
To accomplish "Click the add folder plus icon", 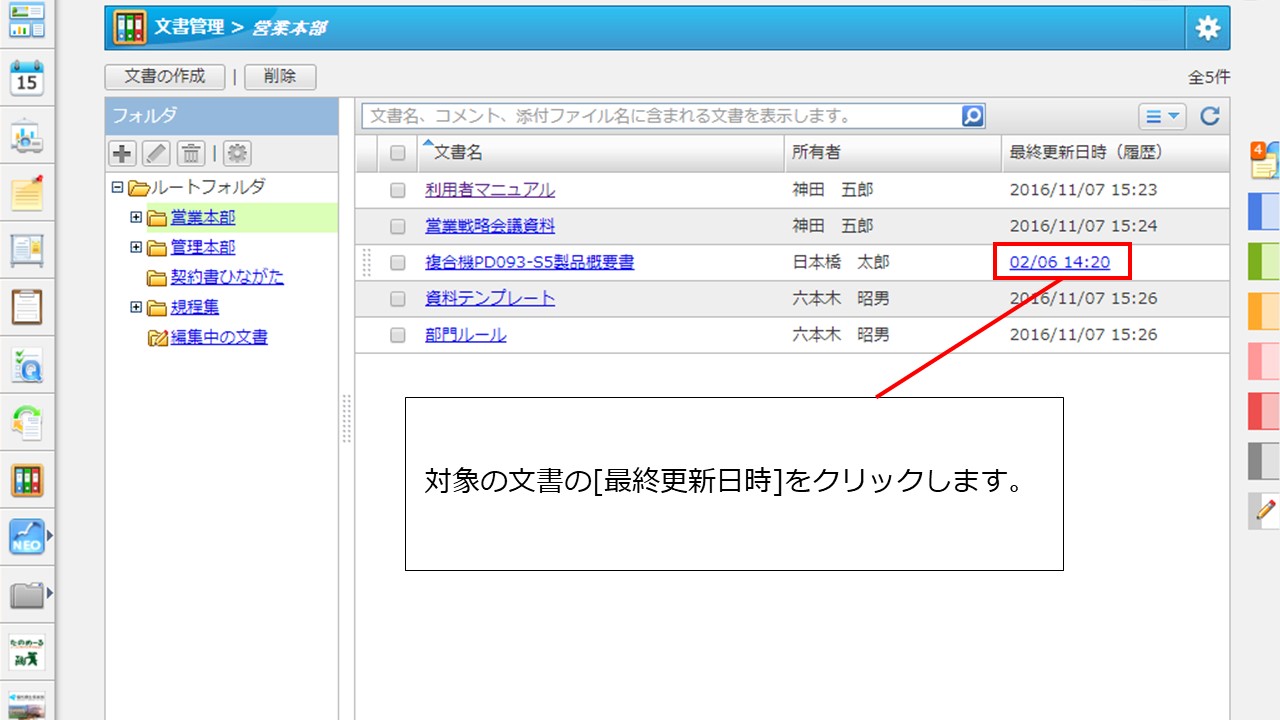I will [122, 153].
